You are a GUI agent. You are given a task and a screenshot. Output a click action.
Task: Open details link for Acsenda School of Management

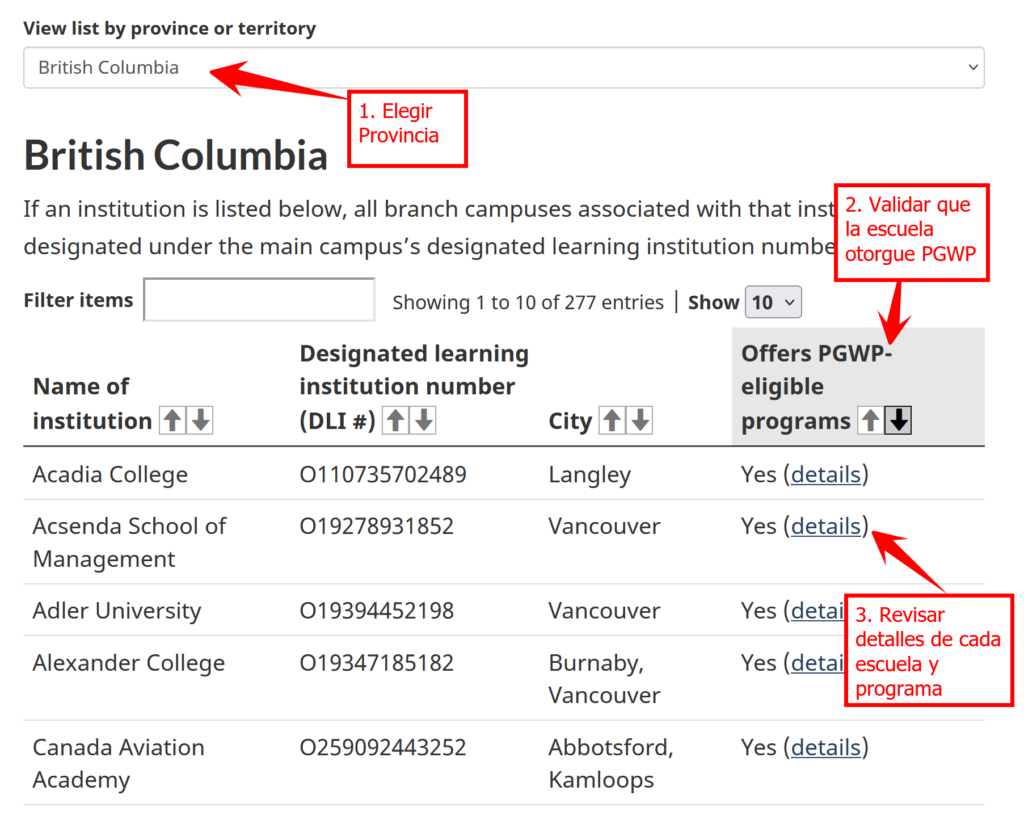click(x=826, y=526)
